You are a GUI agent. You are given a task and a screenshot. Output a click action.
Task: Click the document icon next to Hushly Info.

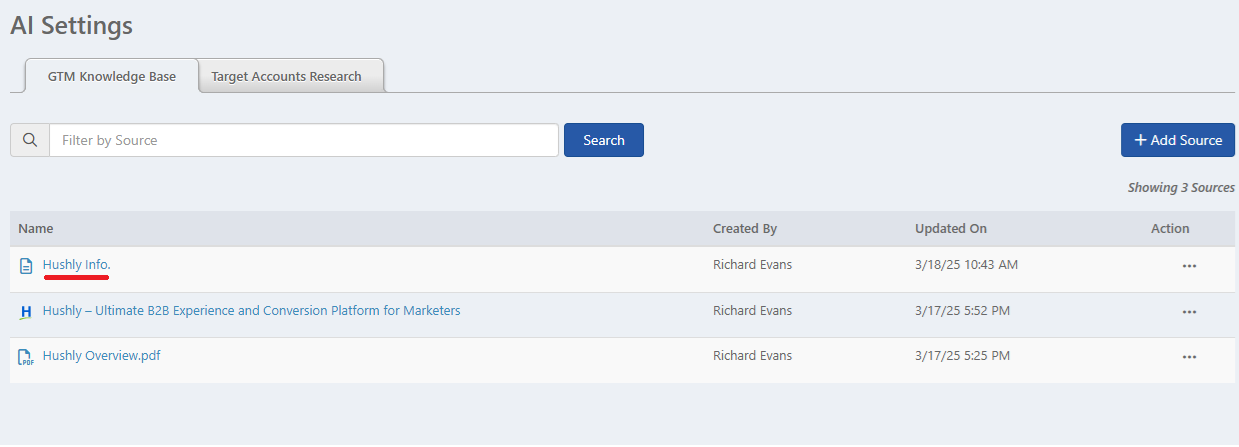27,266
